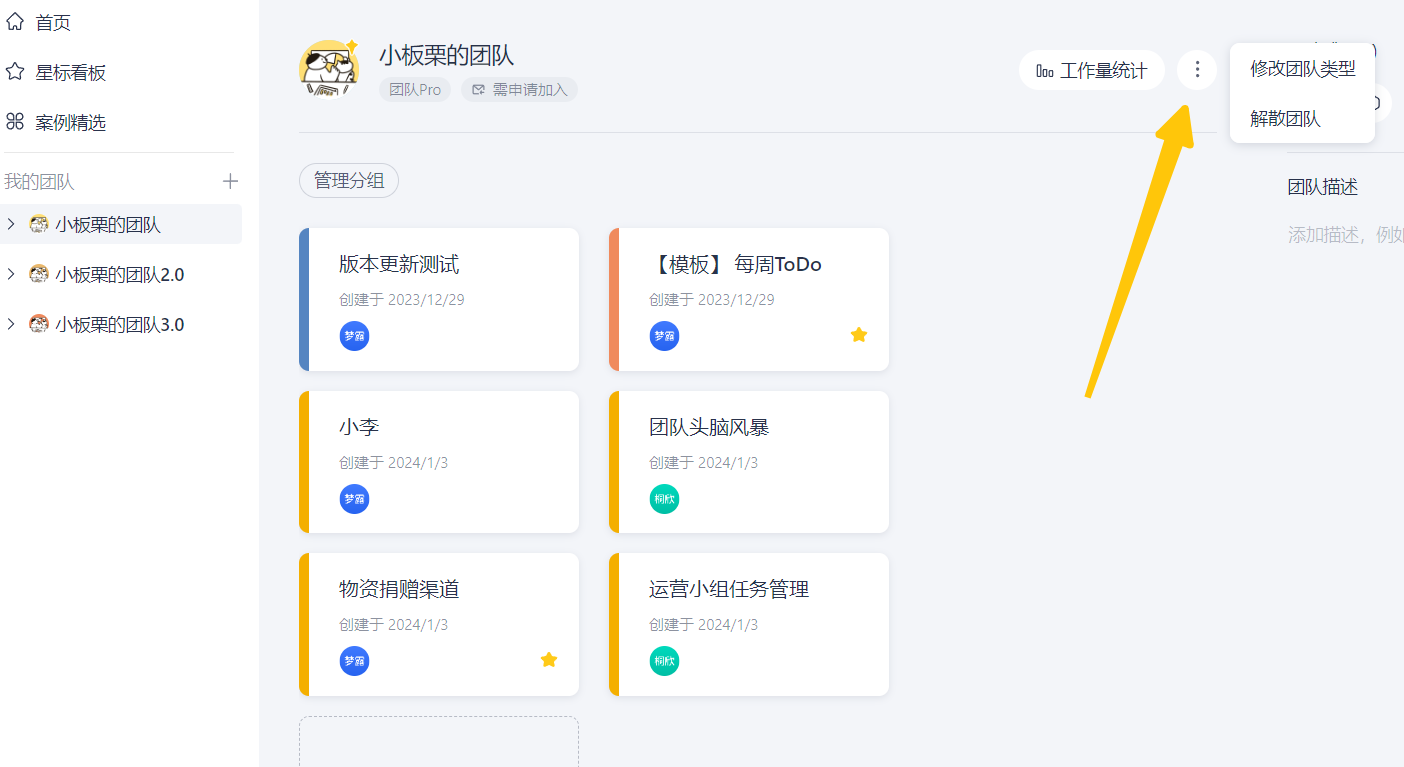Expand the 小板栗的团队2.0 tree item

pyautogui.click(x=11, y=274)
